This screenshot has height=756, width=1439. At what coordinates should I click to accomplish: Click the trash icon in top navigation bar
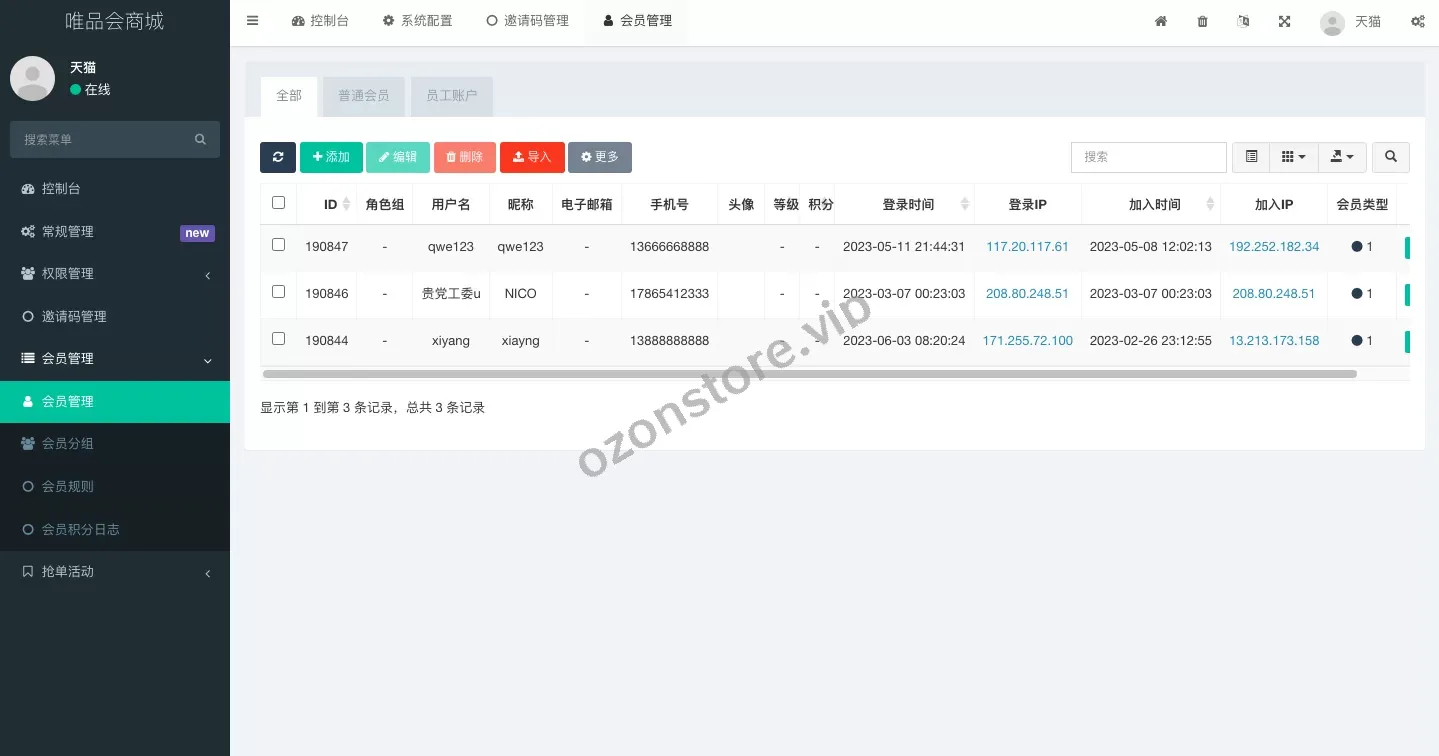(x=1202, y=21)
